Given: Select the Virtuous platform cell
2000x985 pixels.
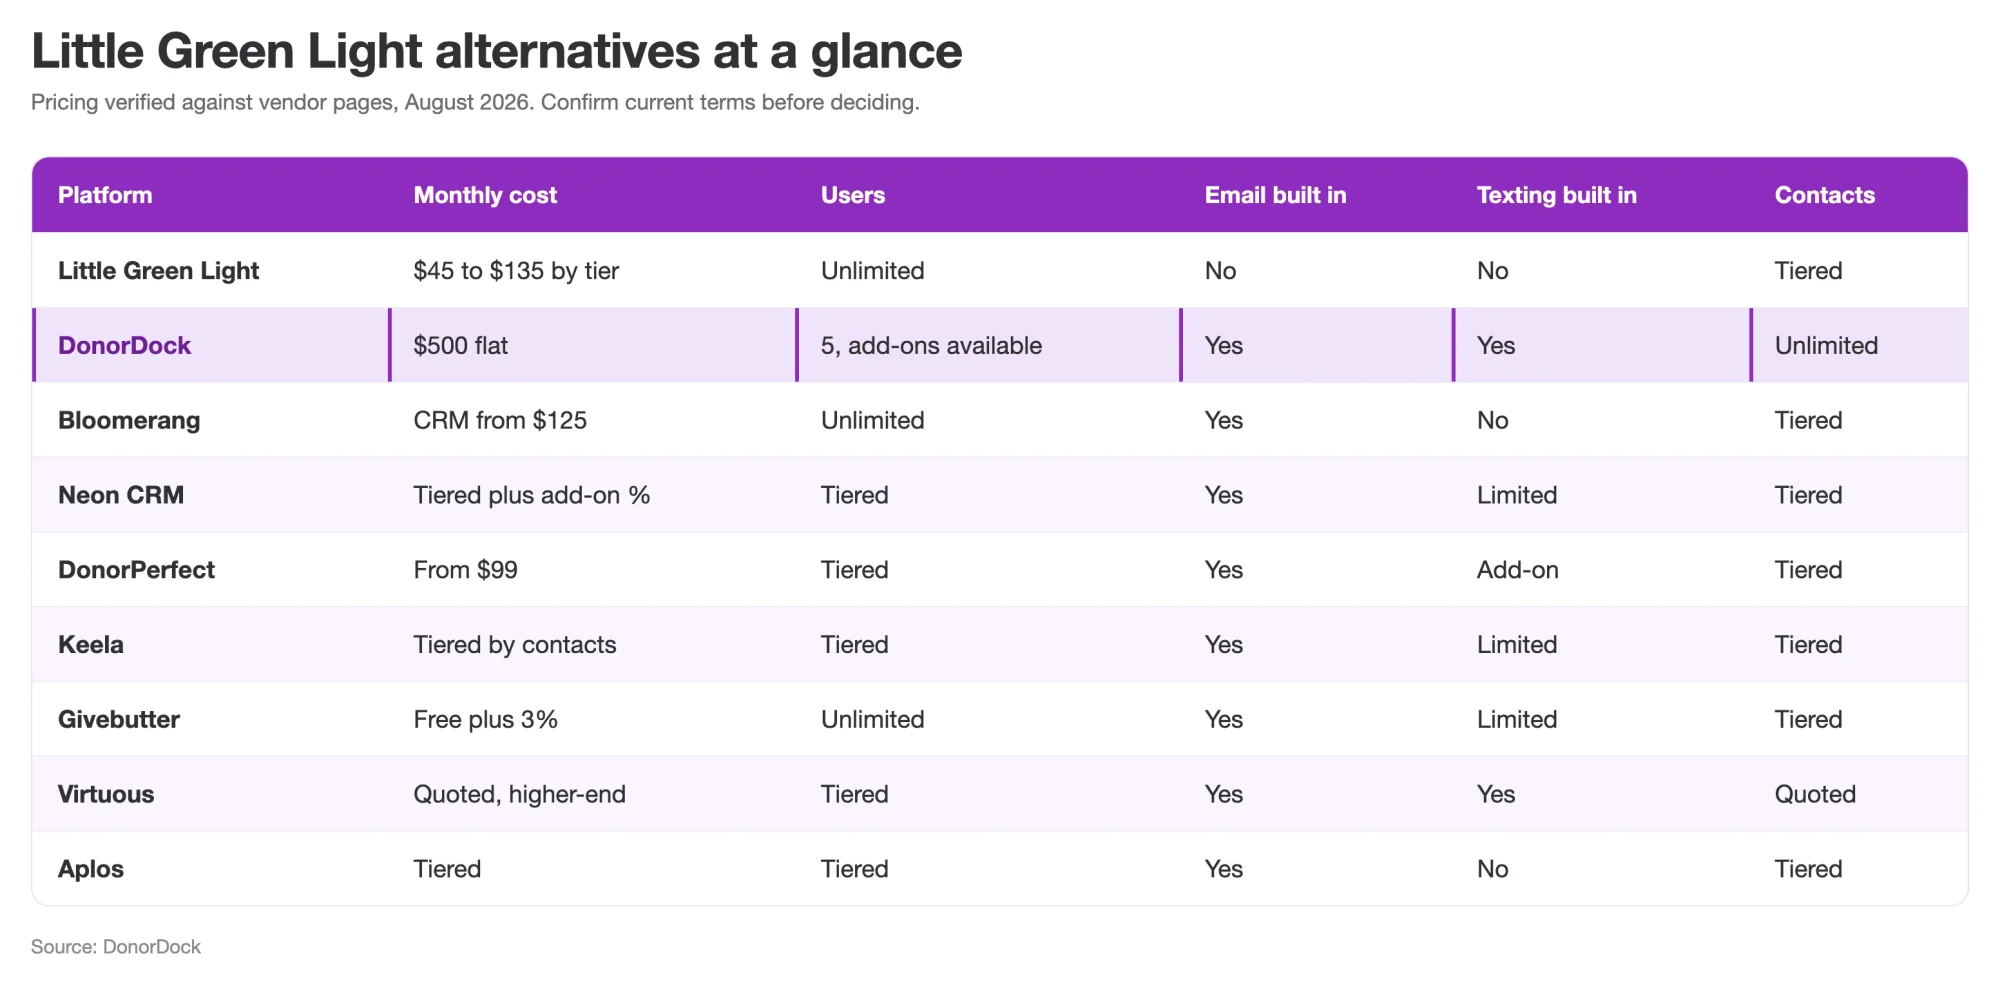Looking at the screenshot, I should 106,794.
